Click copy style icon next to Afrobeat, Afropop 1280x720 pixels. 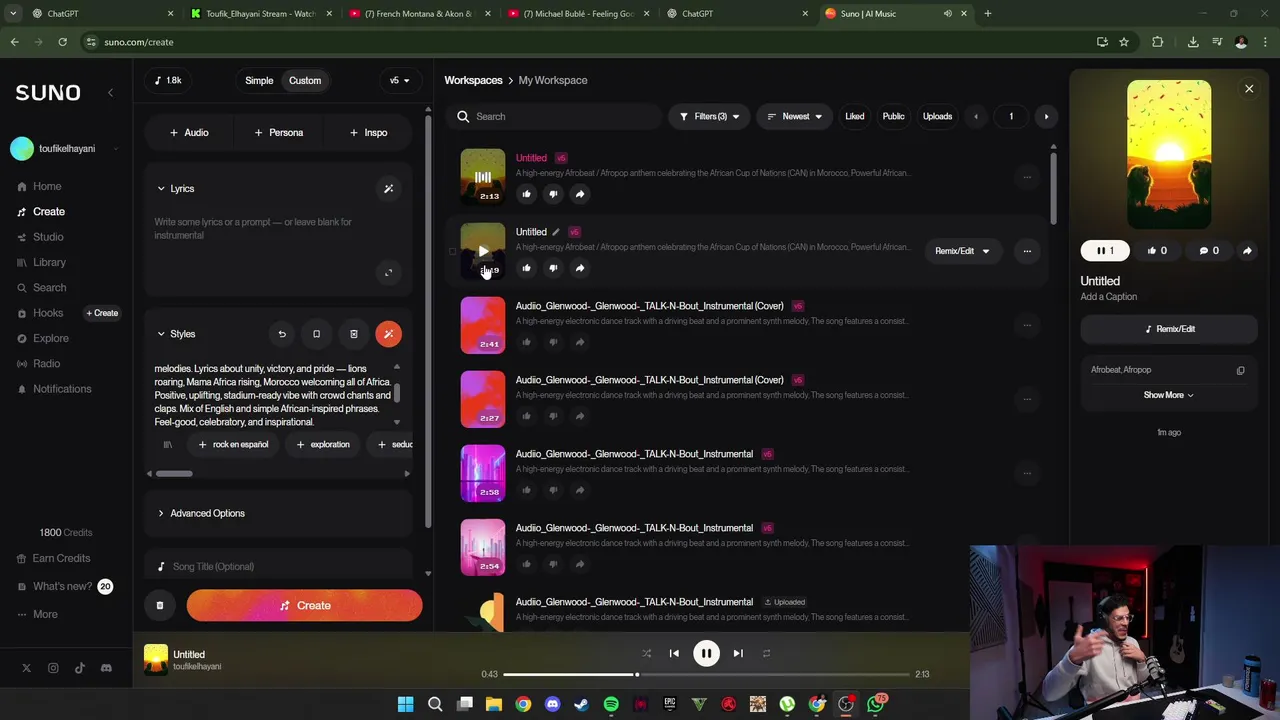[x=1241, y=370]
